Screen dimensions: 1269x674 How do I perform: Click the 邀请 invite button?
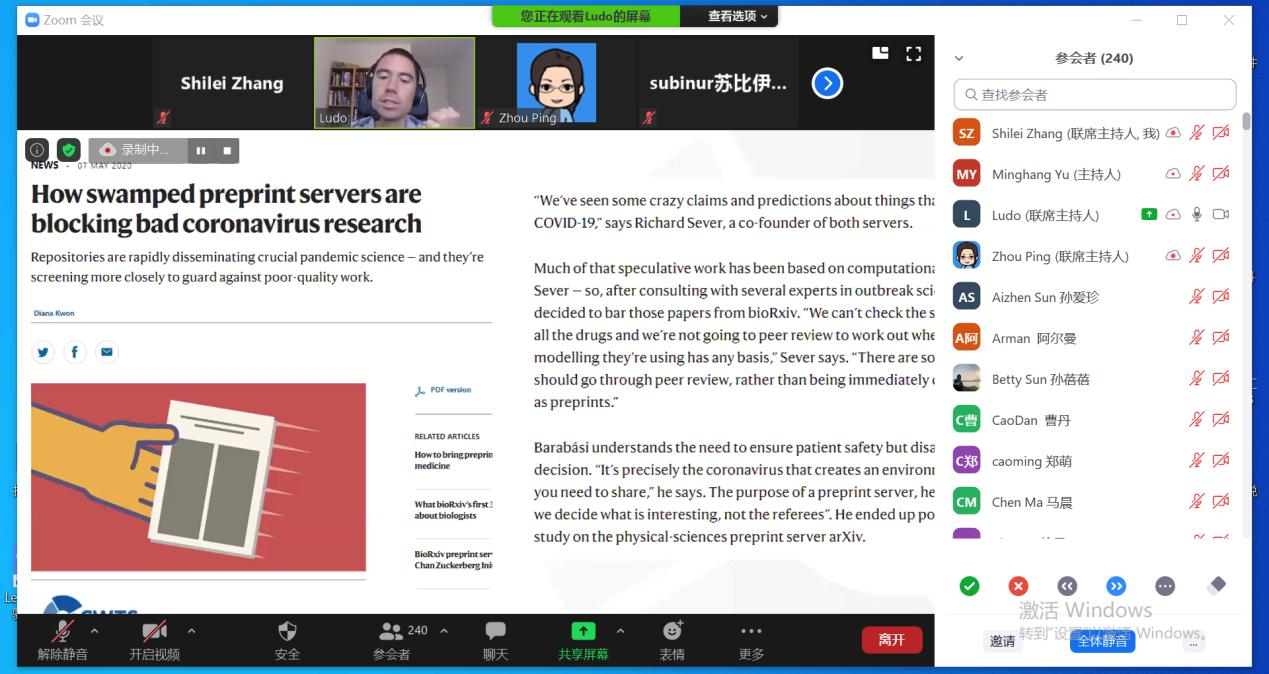[x=1002, y=642]
